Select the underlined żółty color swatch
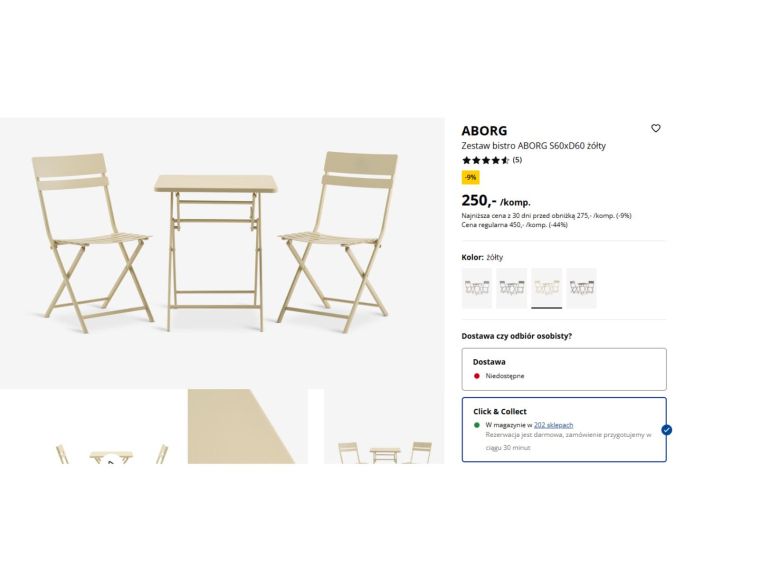 (x=546, y=288)
